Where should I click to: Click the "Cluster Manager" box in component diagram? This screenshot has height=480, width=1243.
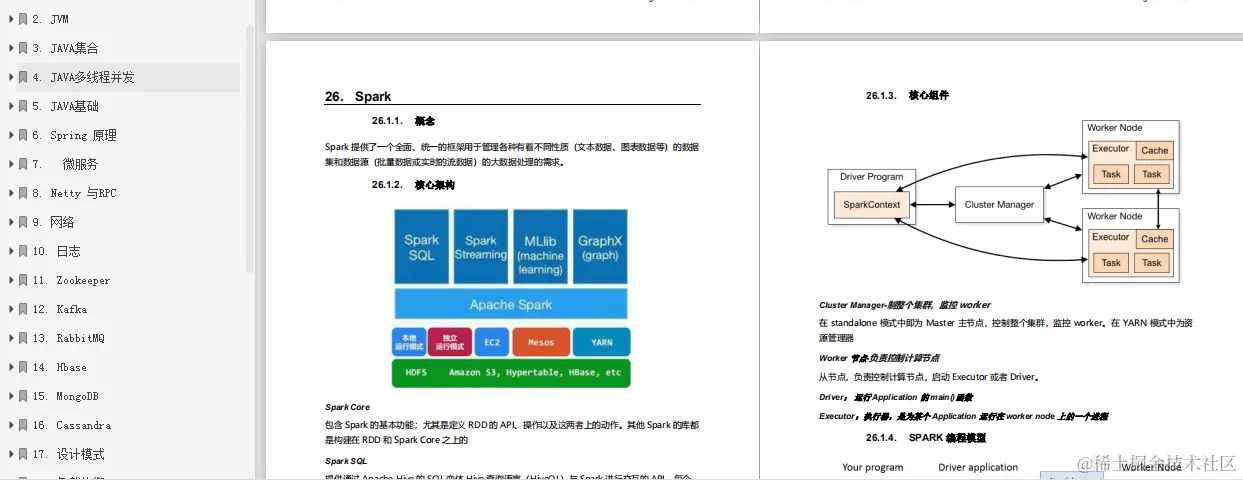(999, 205)
